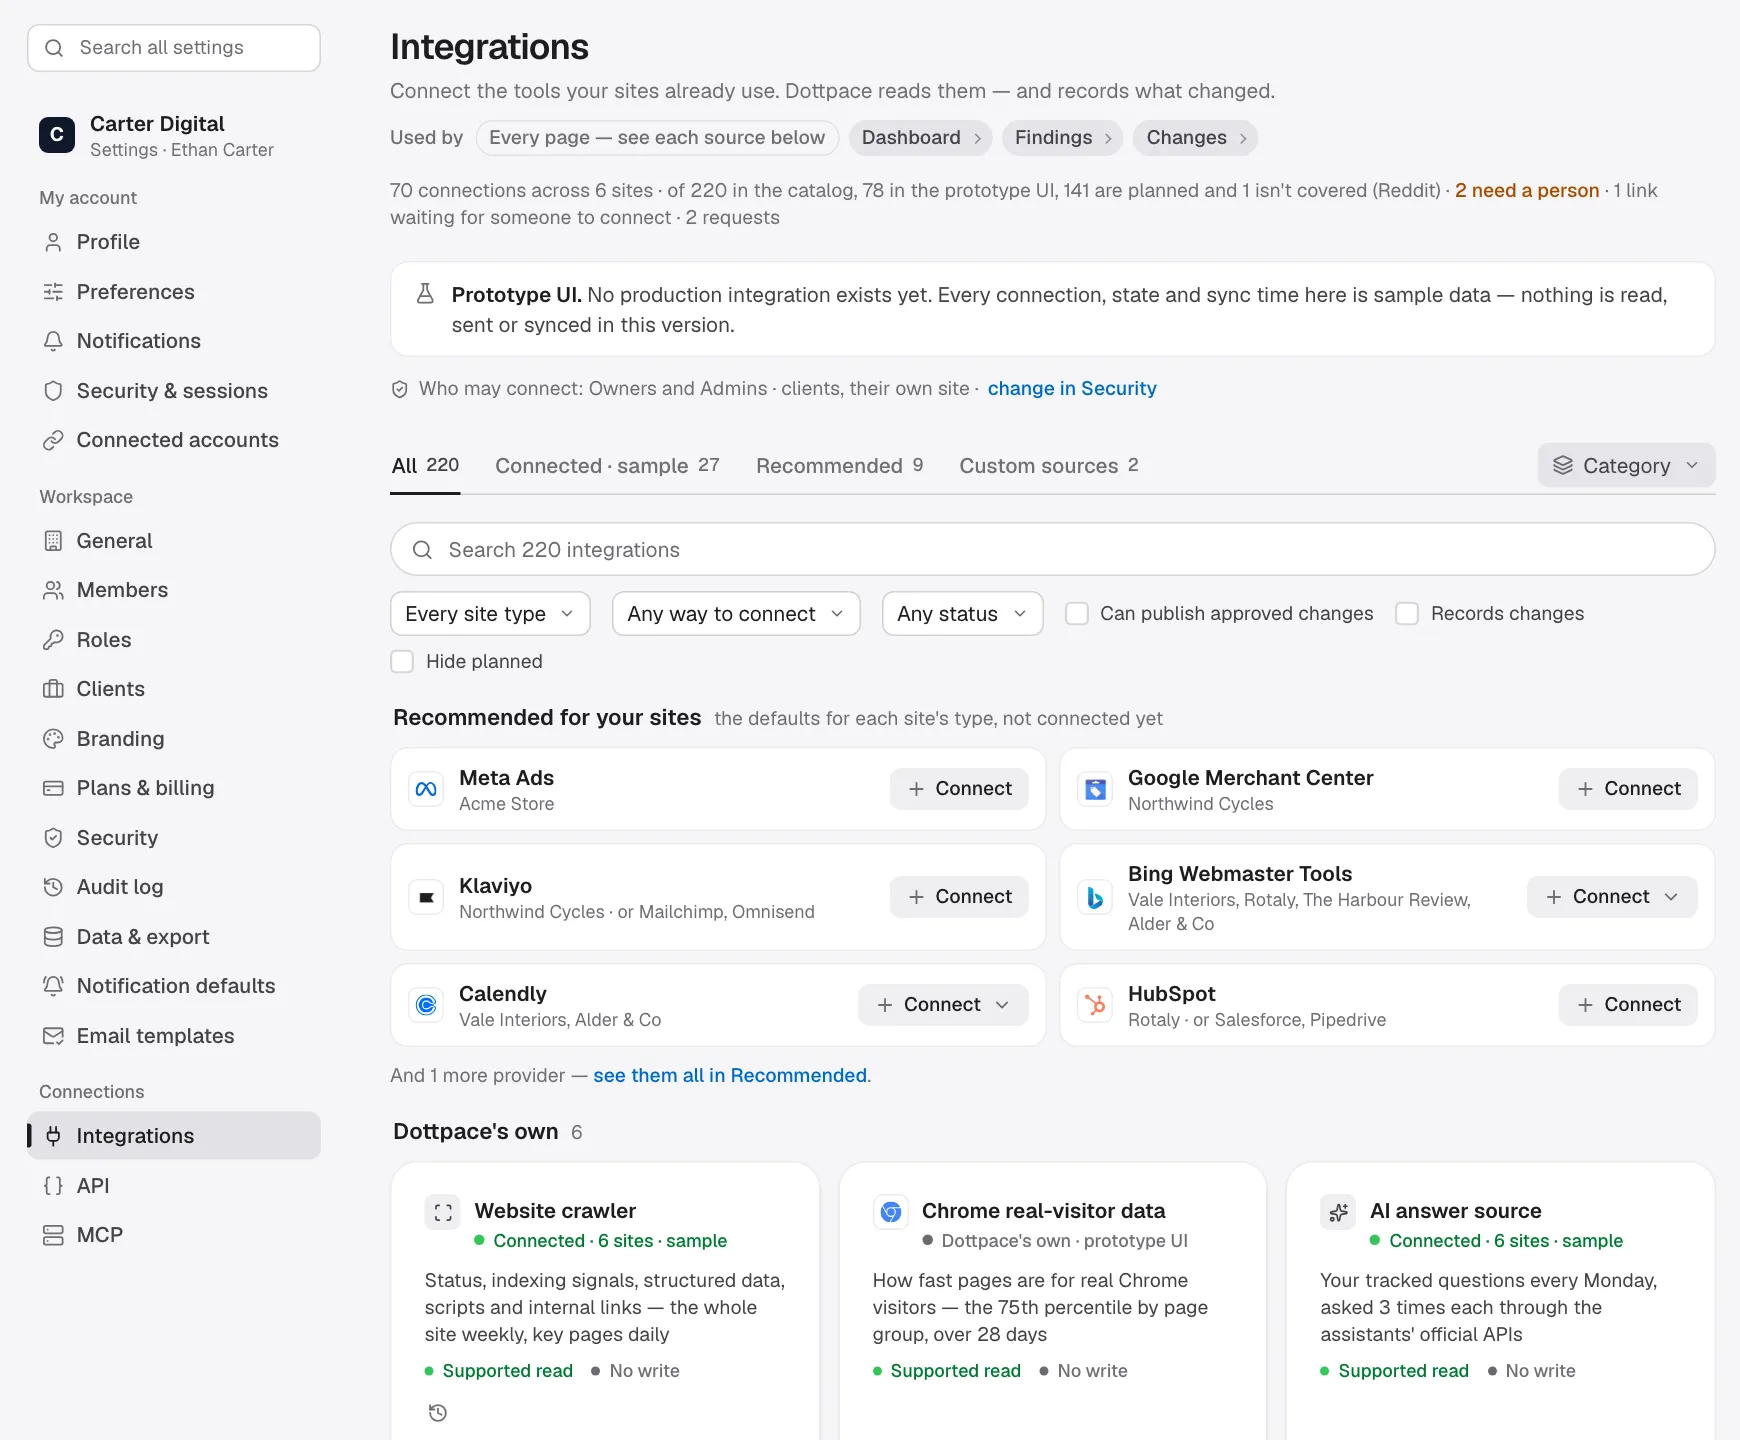This screenshot has width=1740, height=1440.
Task: Click the Clients briefcase icon
Action: (53, 689)
